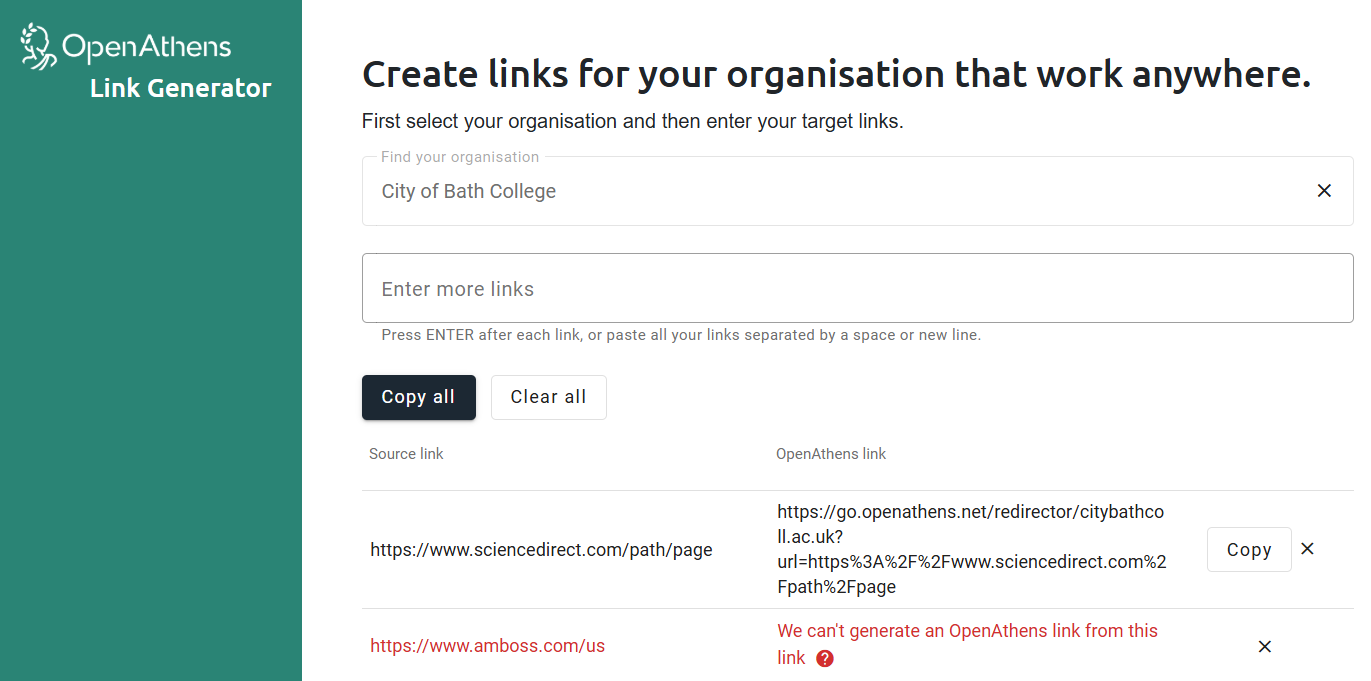Click the OpenAthens logo
Screen dimensions: 1371x681
(x=126, y=46)
